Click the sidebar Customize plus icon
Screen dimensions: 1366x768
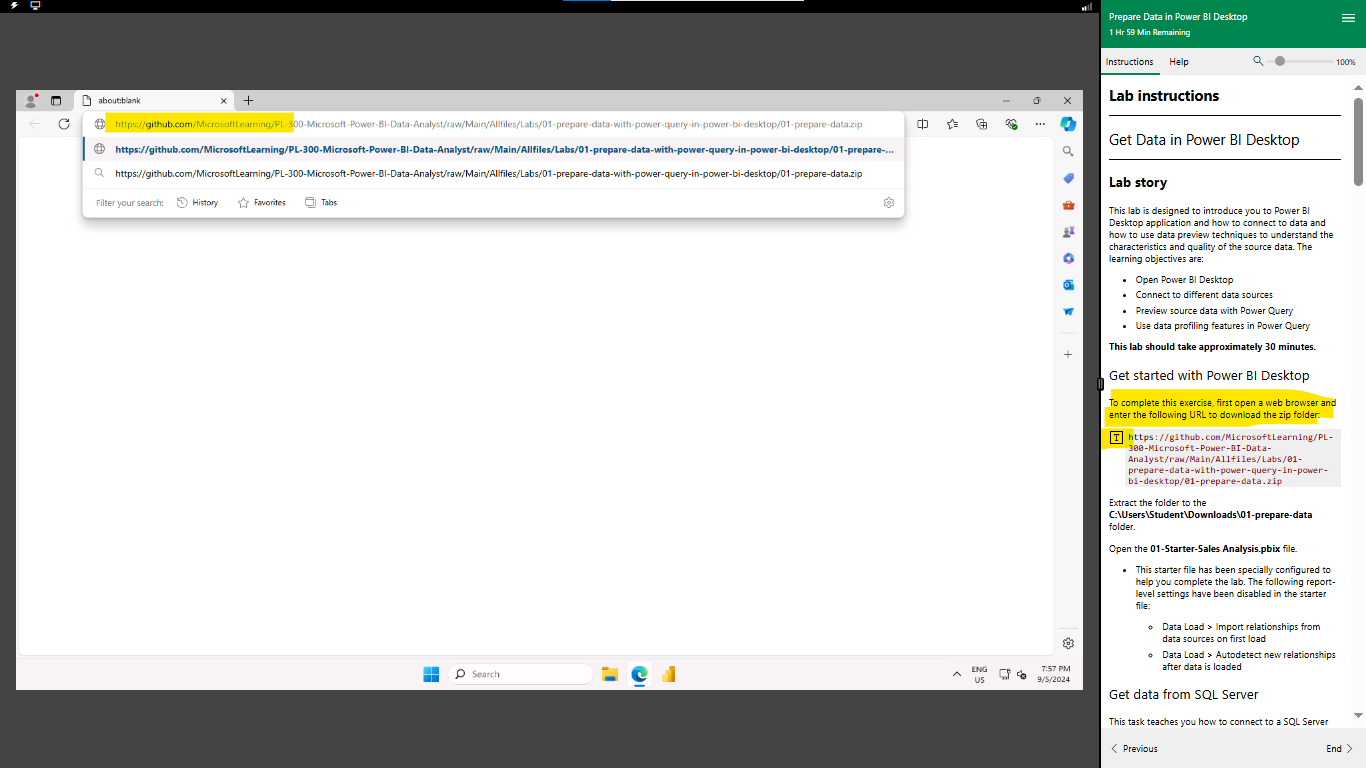(1068, 354)
